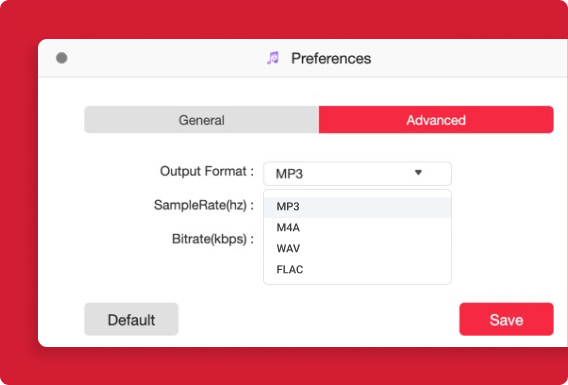Switch to the General tab

point(202,120)
